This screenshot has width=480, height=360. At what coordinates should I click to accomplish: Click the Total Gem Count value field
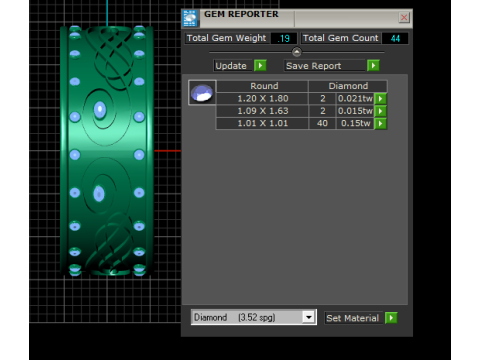[x=395, y=38]
